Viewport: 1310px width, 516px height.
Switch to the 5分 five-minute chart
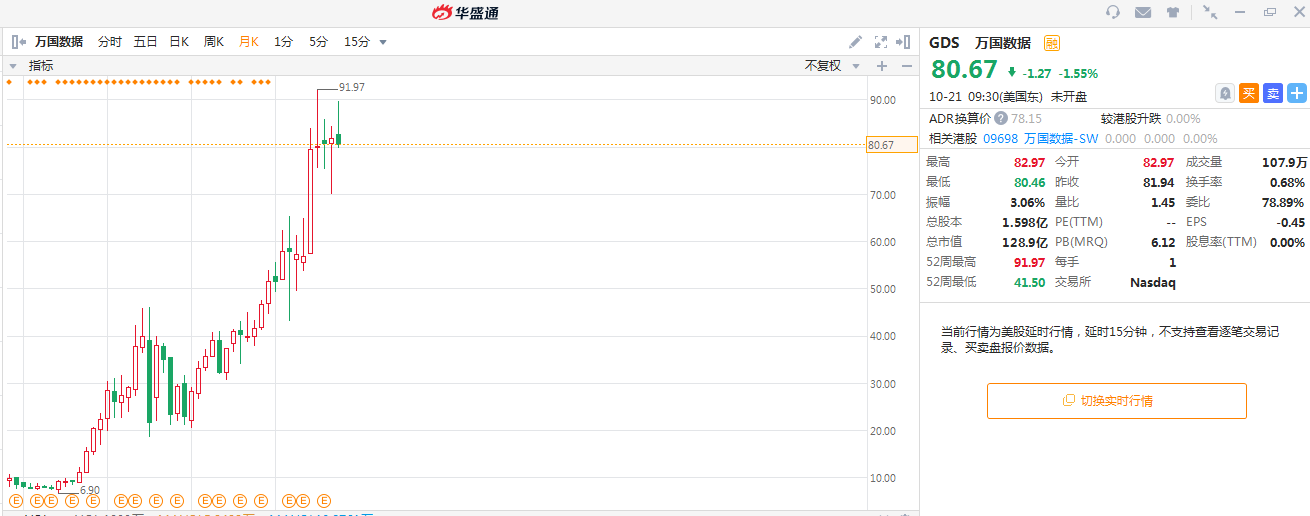coord(318,42)
